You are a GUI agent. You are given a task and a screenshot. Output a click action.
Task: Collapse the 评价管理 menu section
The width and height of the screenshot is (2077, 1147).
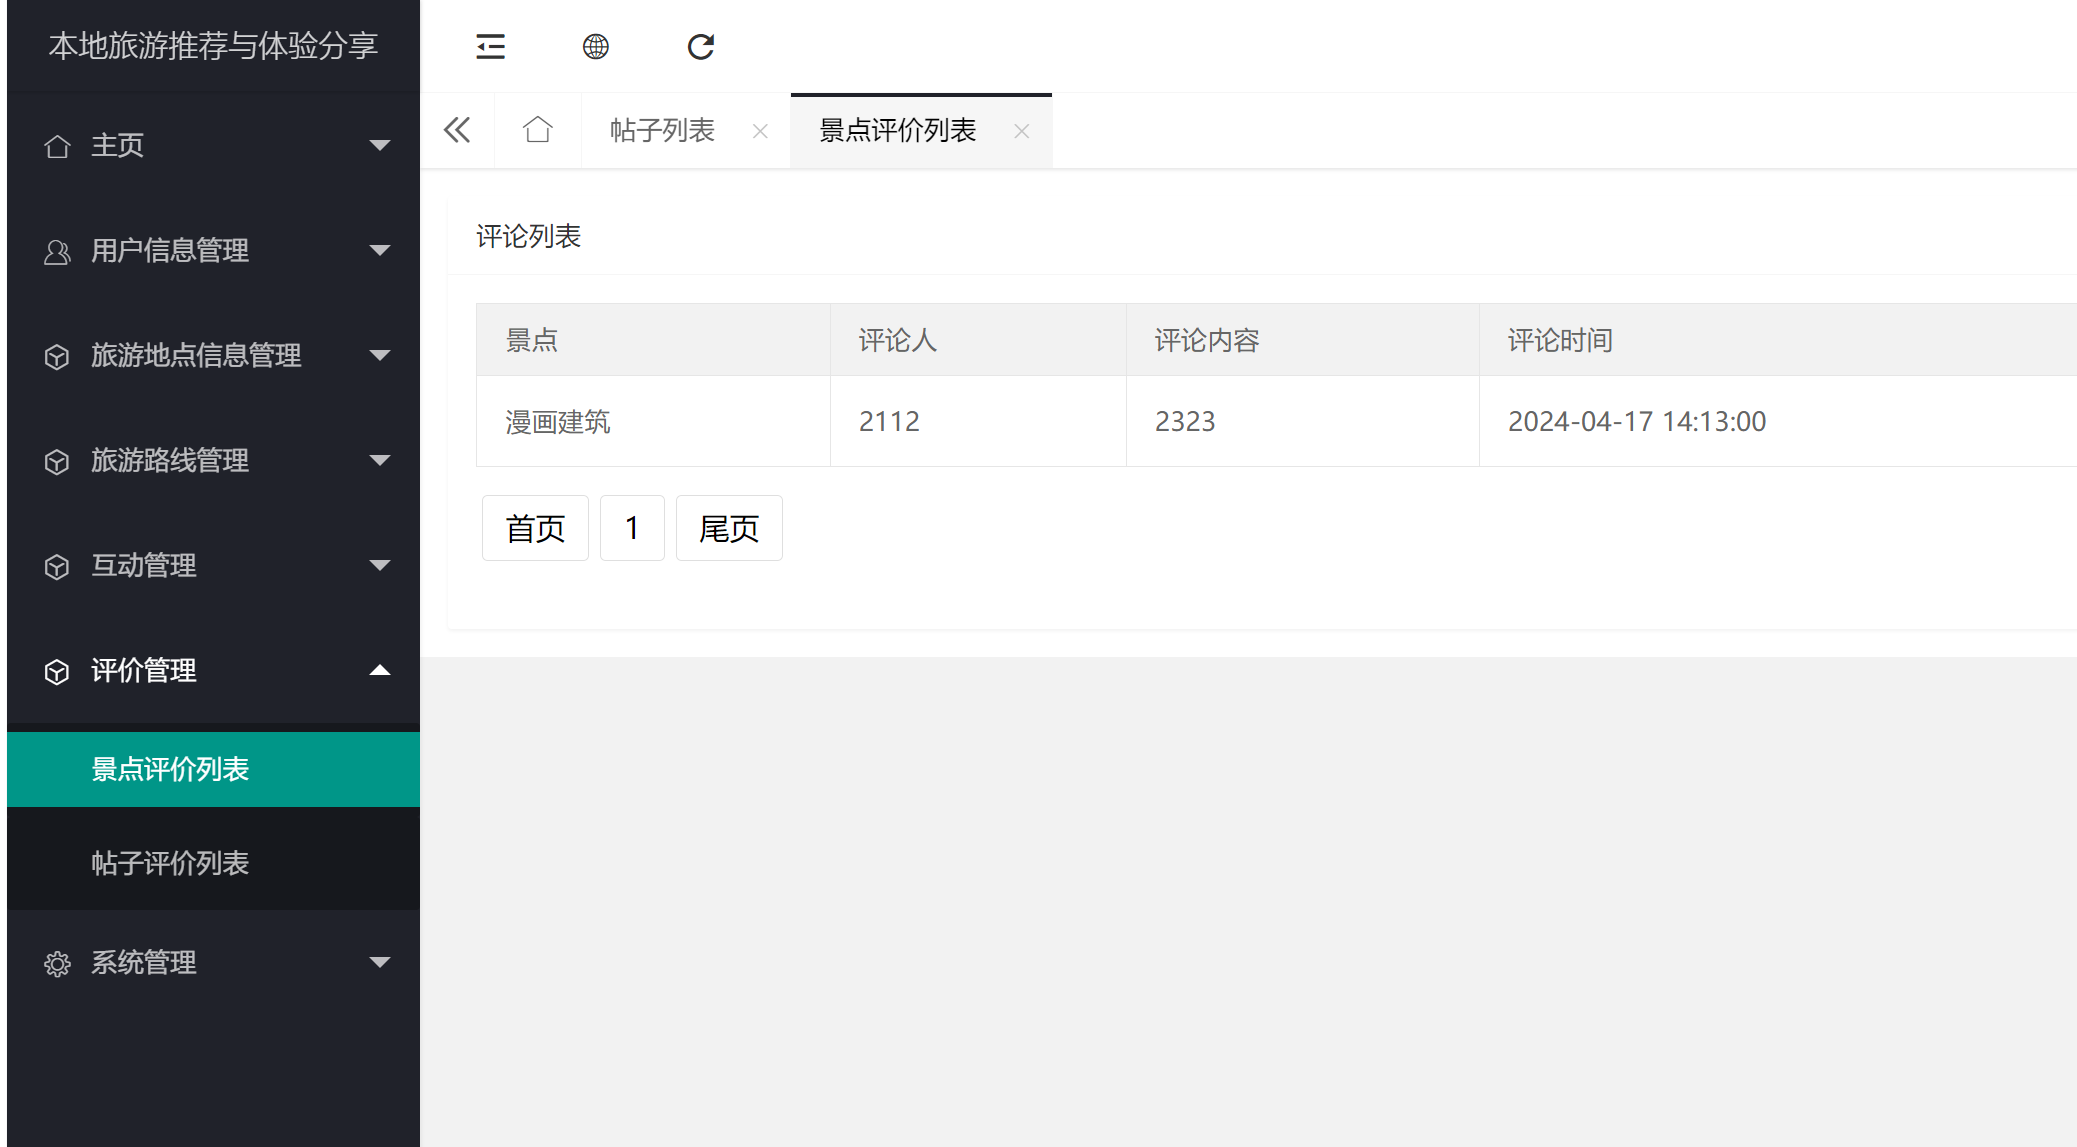[x=380, y=670]
